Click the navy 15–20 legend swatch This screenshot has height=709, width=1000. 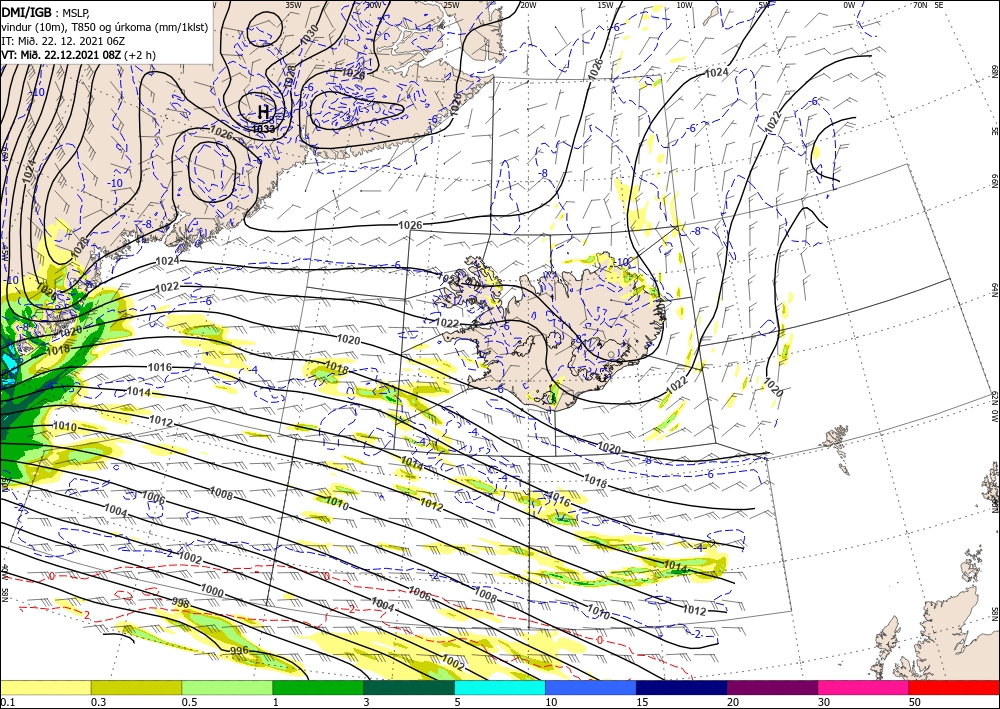(682, 687)
